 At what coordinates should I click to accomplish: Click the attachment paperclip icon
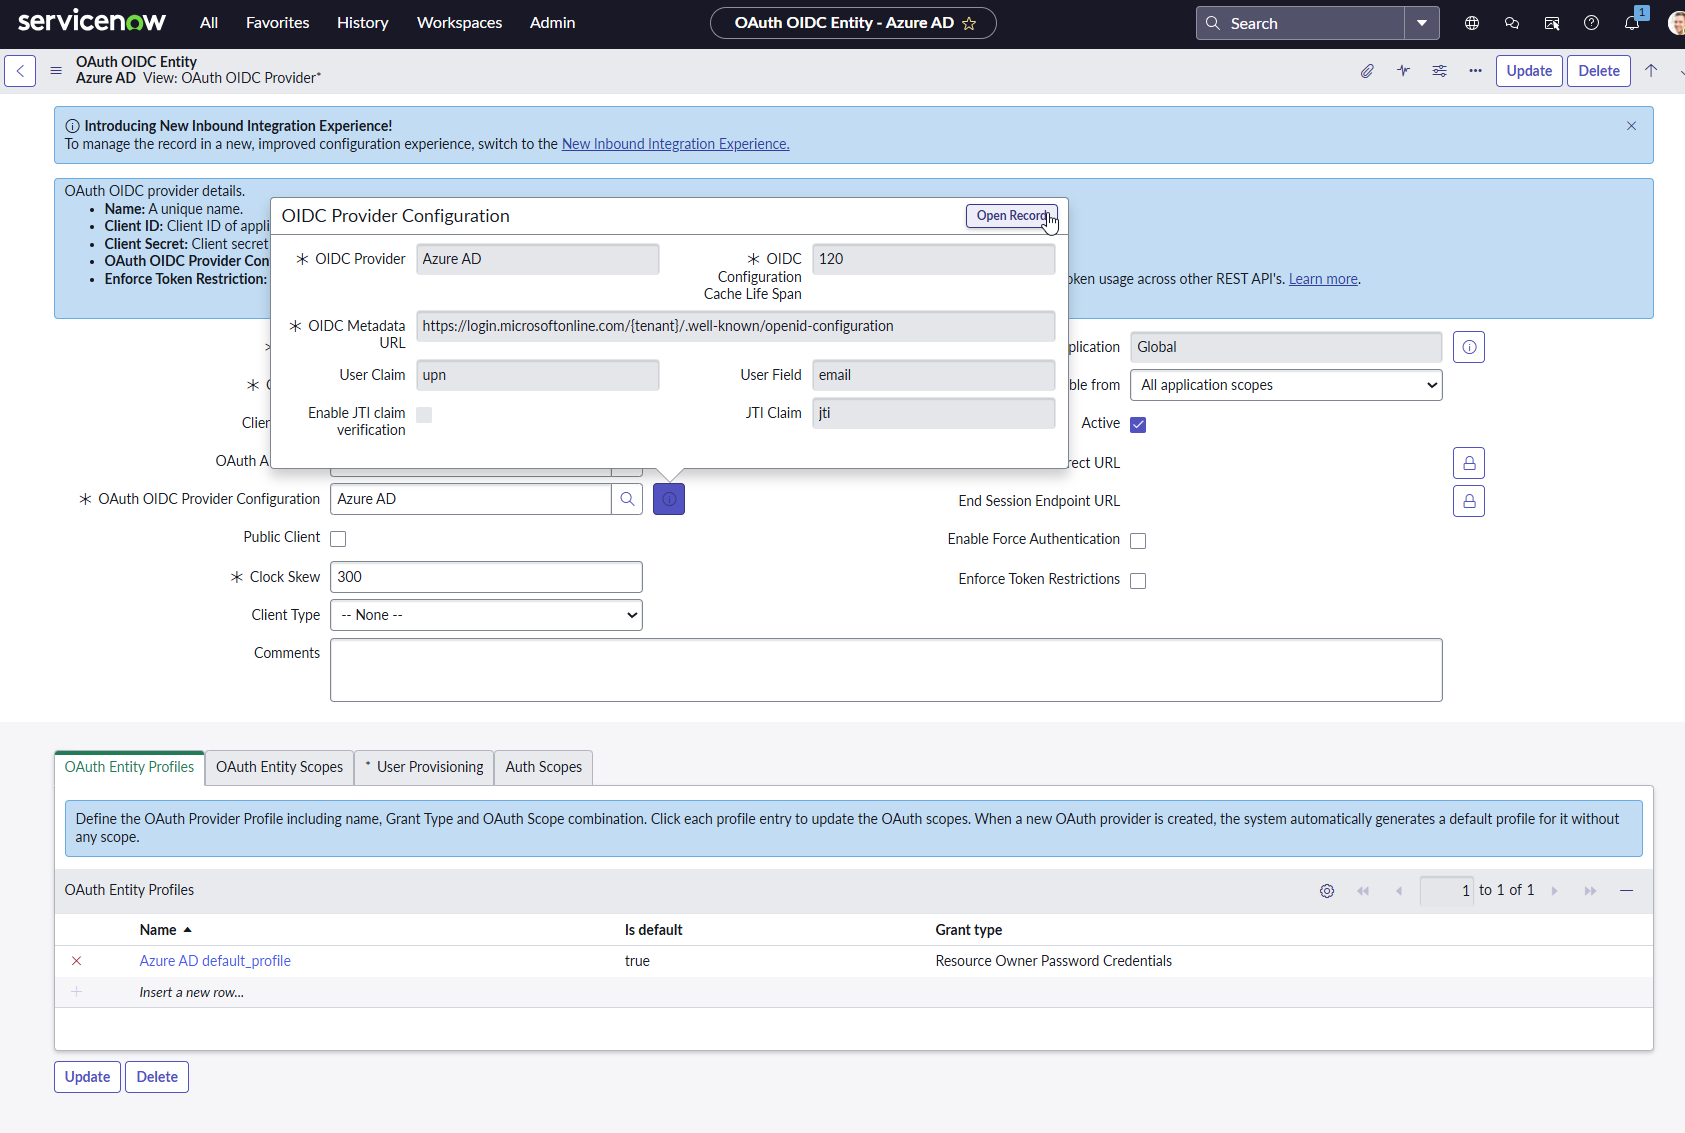click(1367, 71)
